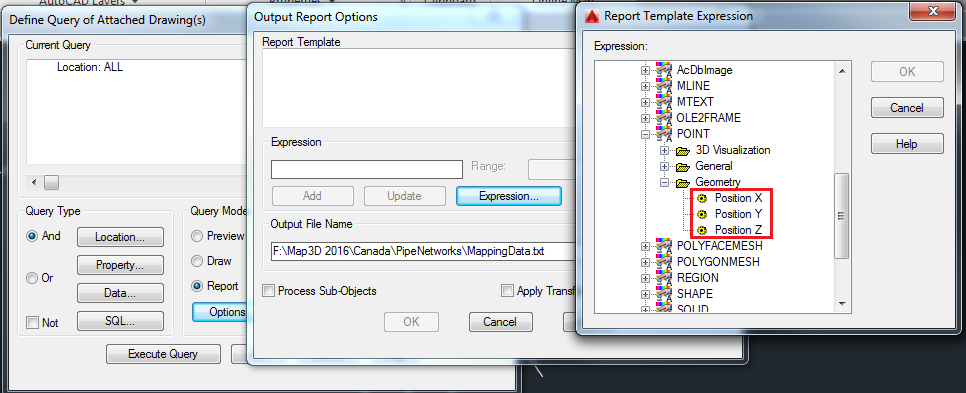The height and width of the screenshot is (393, 966).
Task: Click the General folder icon
Action: 683,166
